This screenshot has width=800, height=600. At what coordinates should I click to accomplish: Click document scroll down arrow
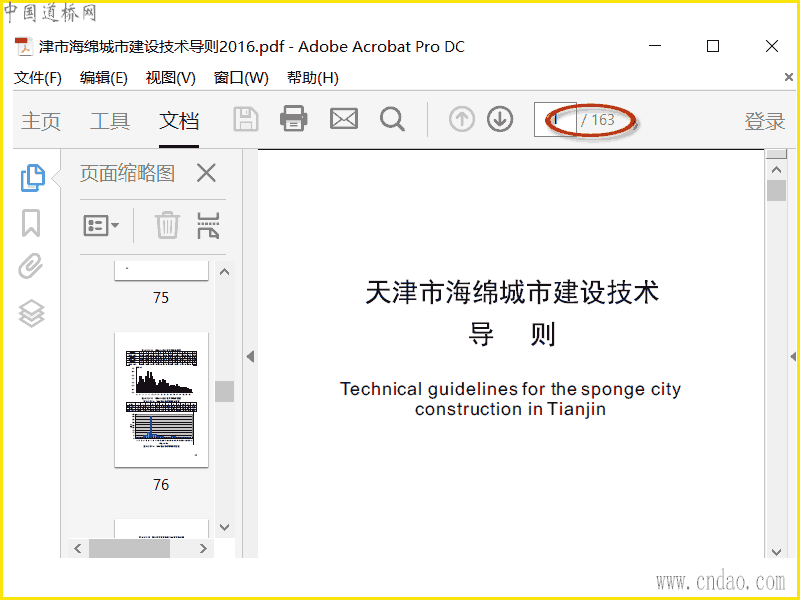777,552
